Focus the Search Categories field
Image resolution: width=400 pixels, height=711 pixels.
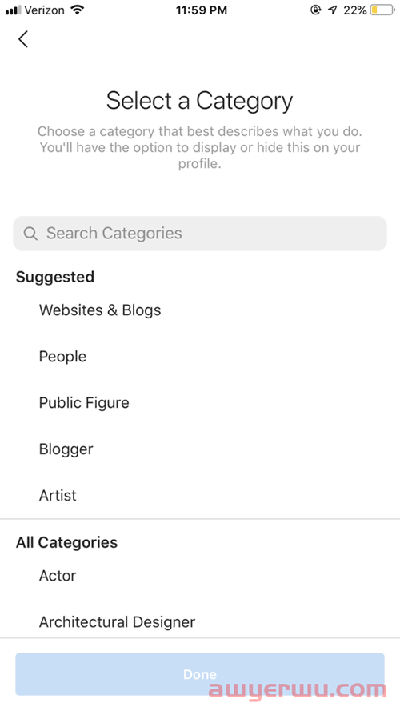point(200,234)
